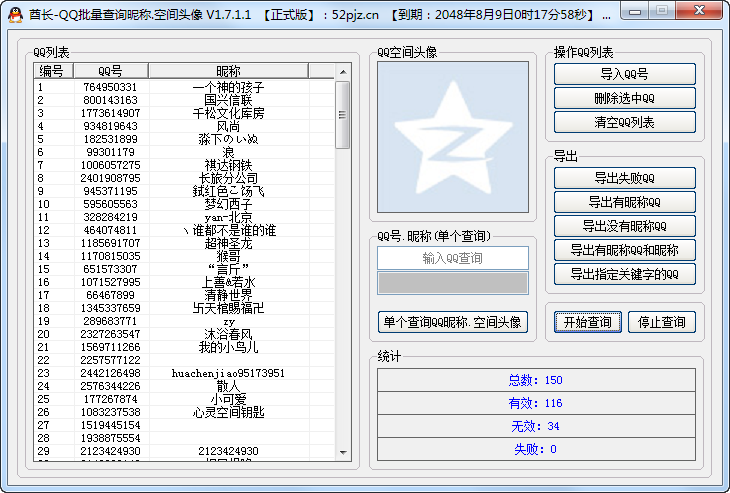Click 导出有昵称QQ和昵称 button
The image size is (730, 493).
click(x=624, y=250)
